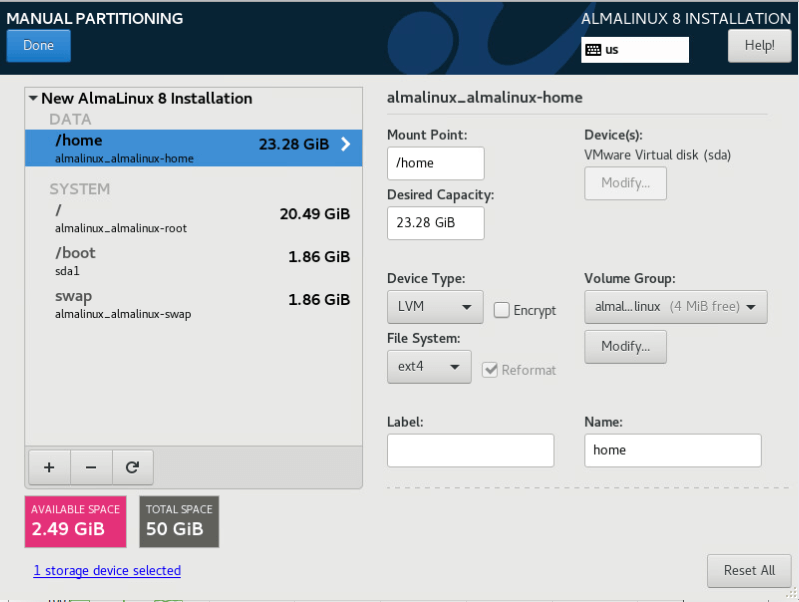Enable the Encrypt checkbox
The height and width of the screenshot is (602, 799).
501,310
